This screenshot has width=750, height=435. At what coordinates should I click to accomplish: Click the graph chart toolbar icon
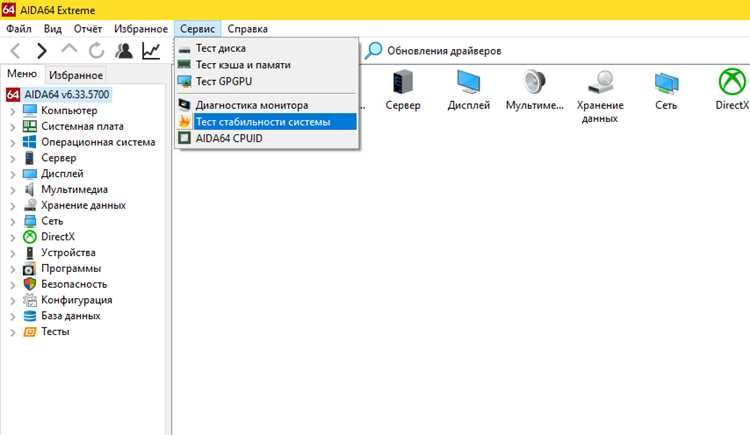[x=151, y=50]
